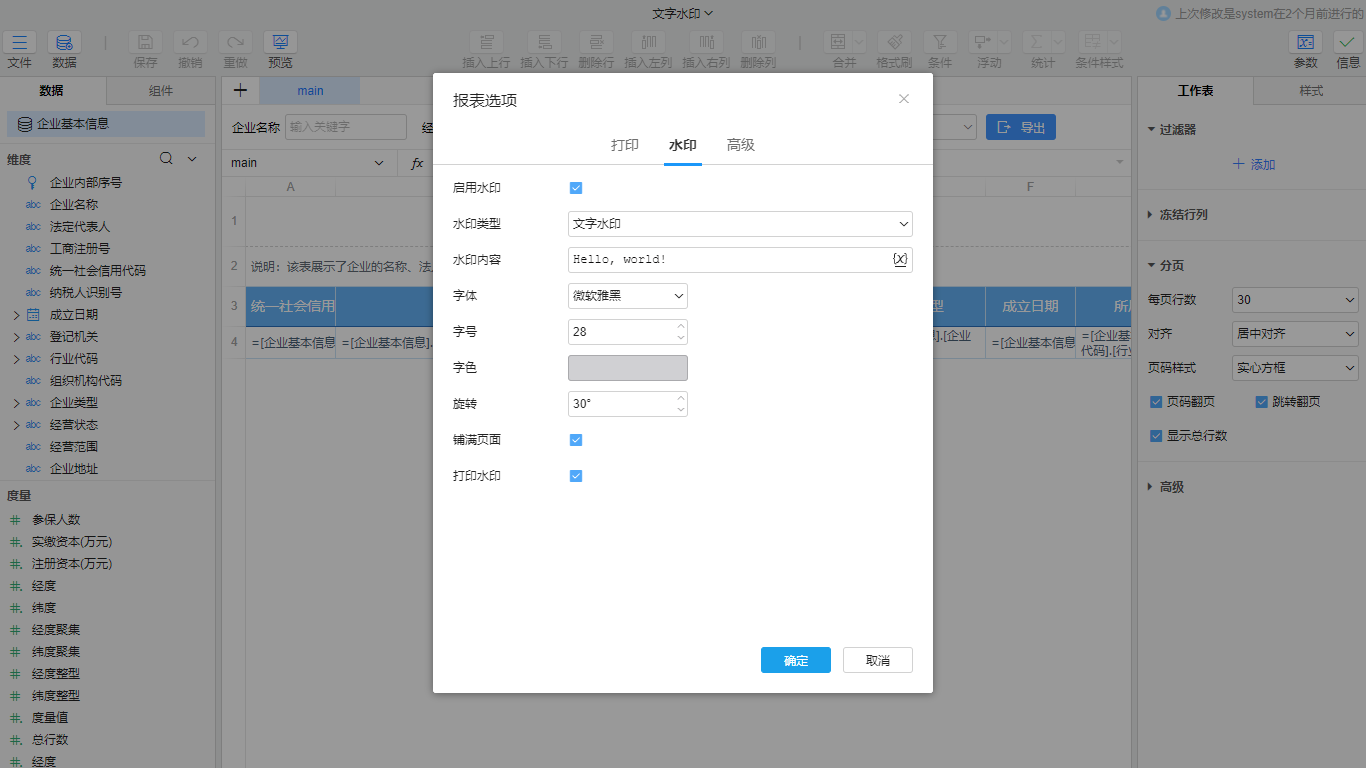
Task: Click the 文件 file menu icon
Action: [20, 43]
